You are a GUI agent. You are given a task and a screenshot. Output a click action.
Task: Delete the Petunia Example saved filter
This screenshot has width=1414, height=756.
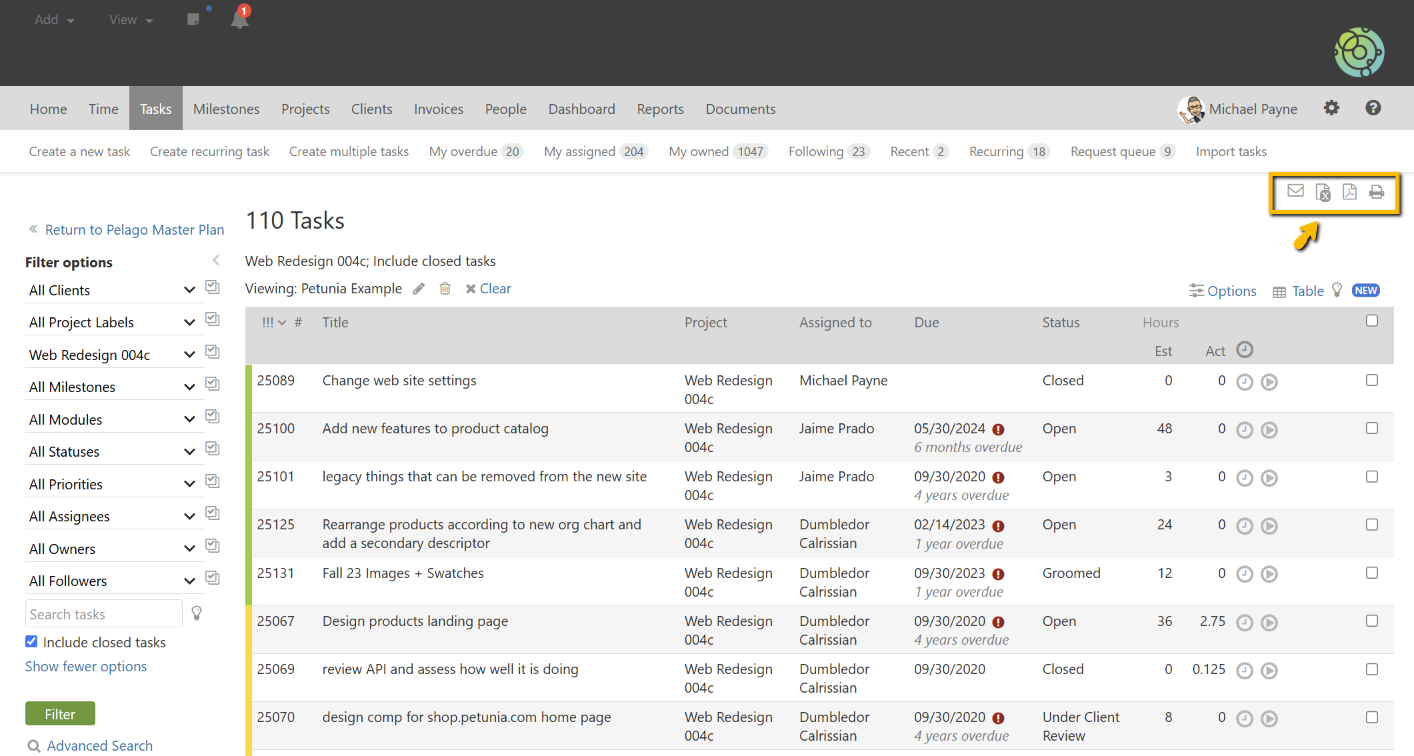click(x=444, y=288)
